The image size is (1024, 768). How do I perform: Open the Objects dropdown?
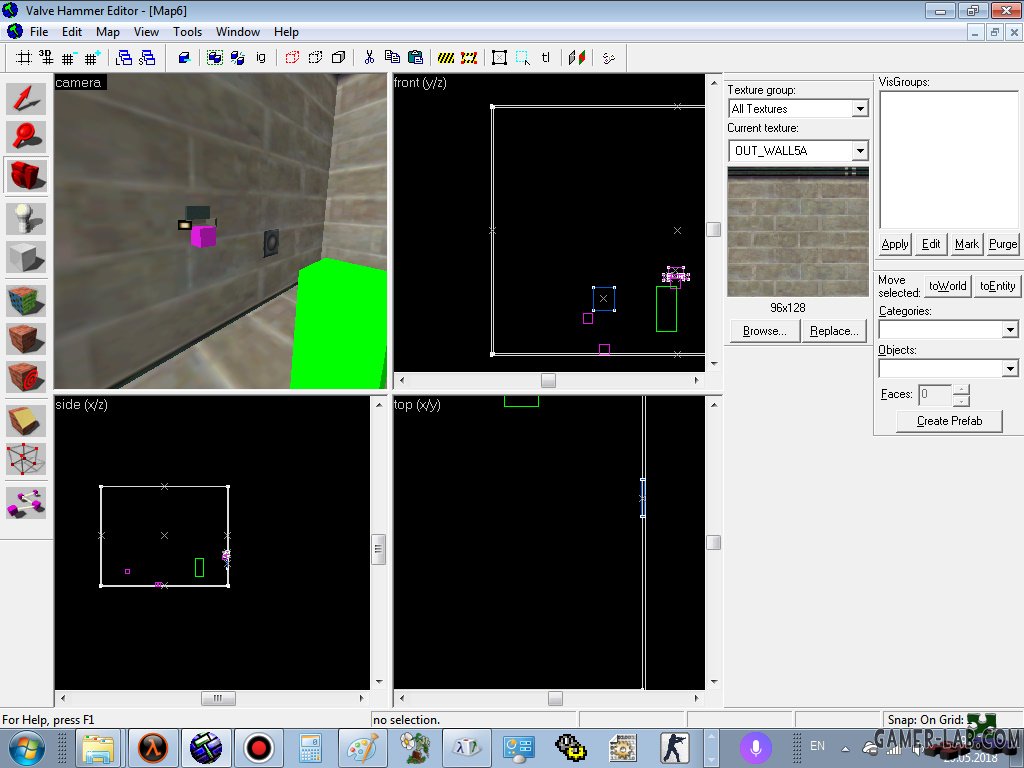[1010, 368]
